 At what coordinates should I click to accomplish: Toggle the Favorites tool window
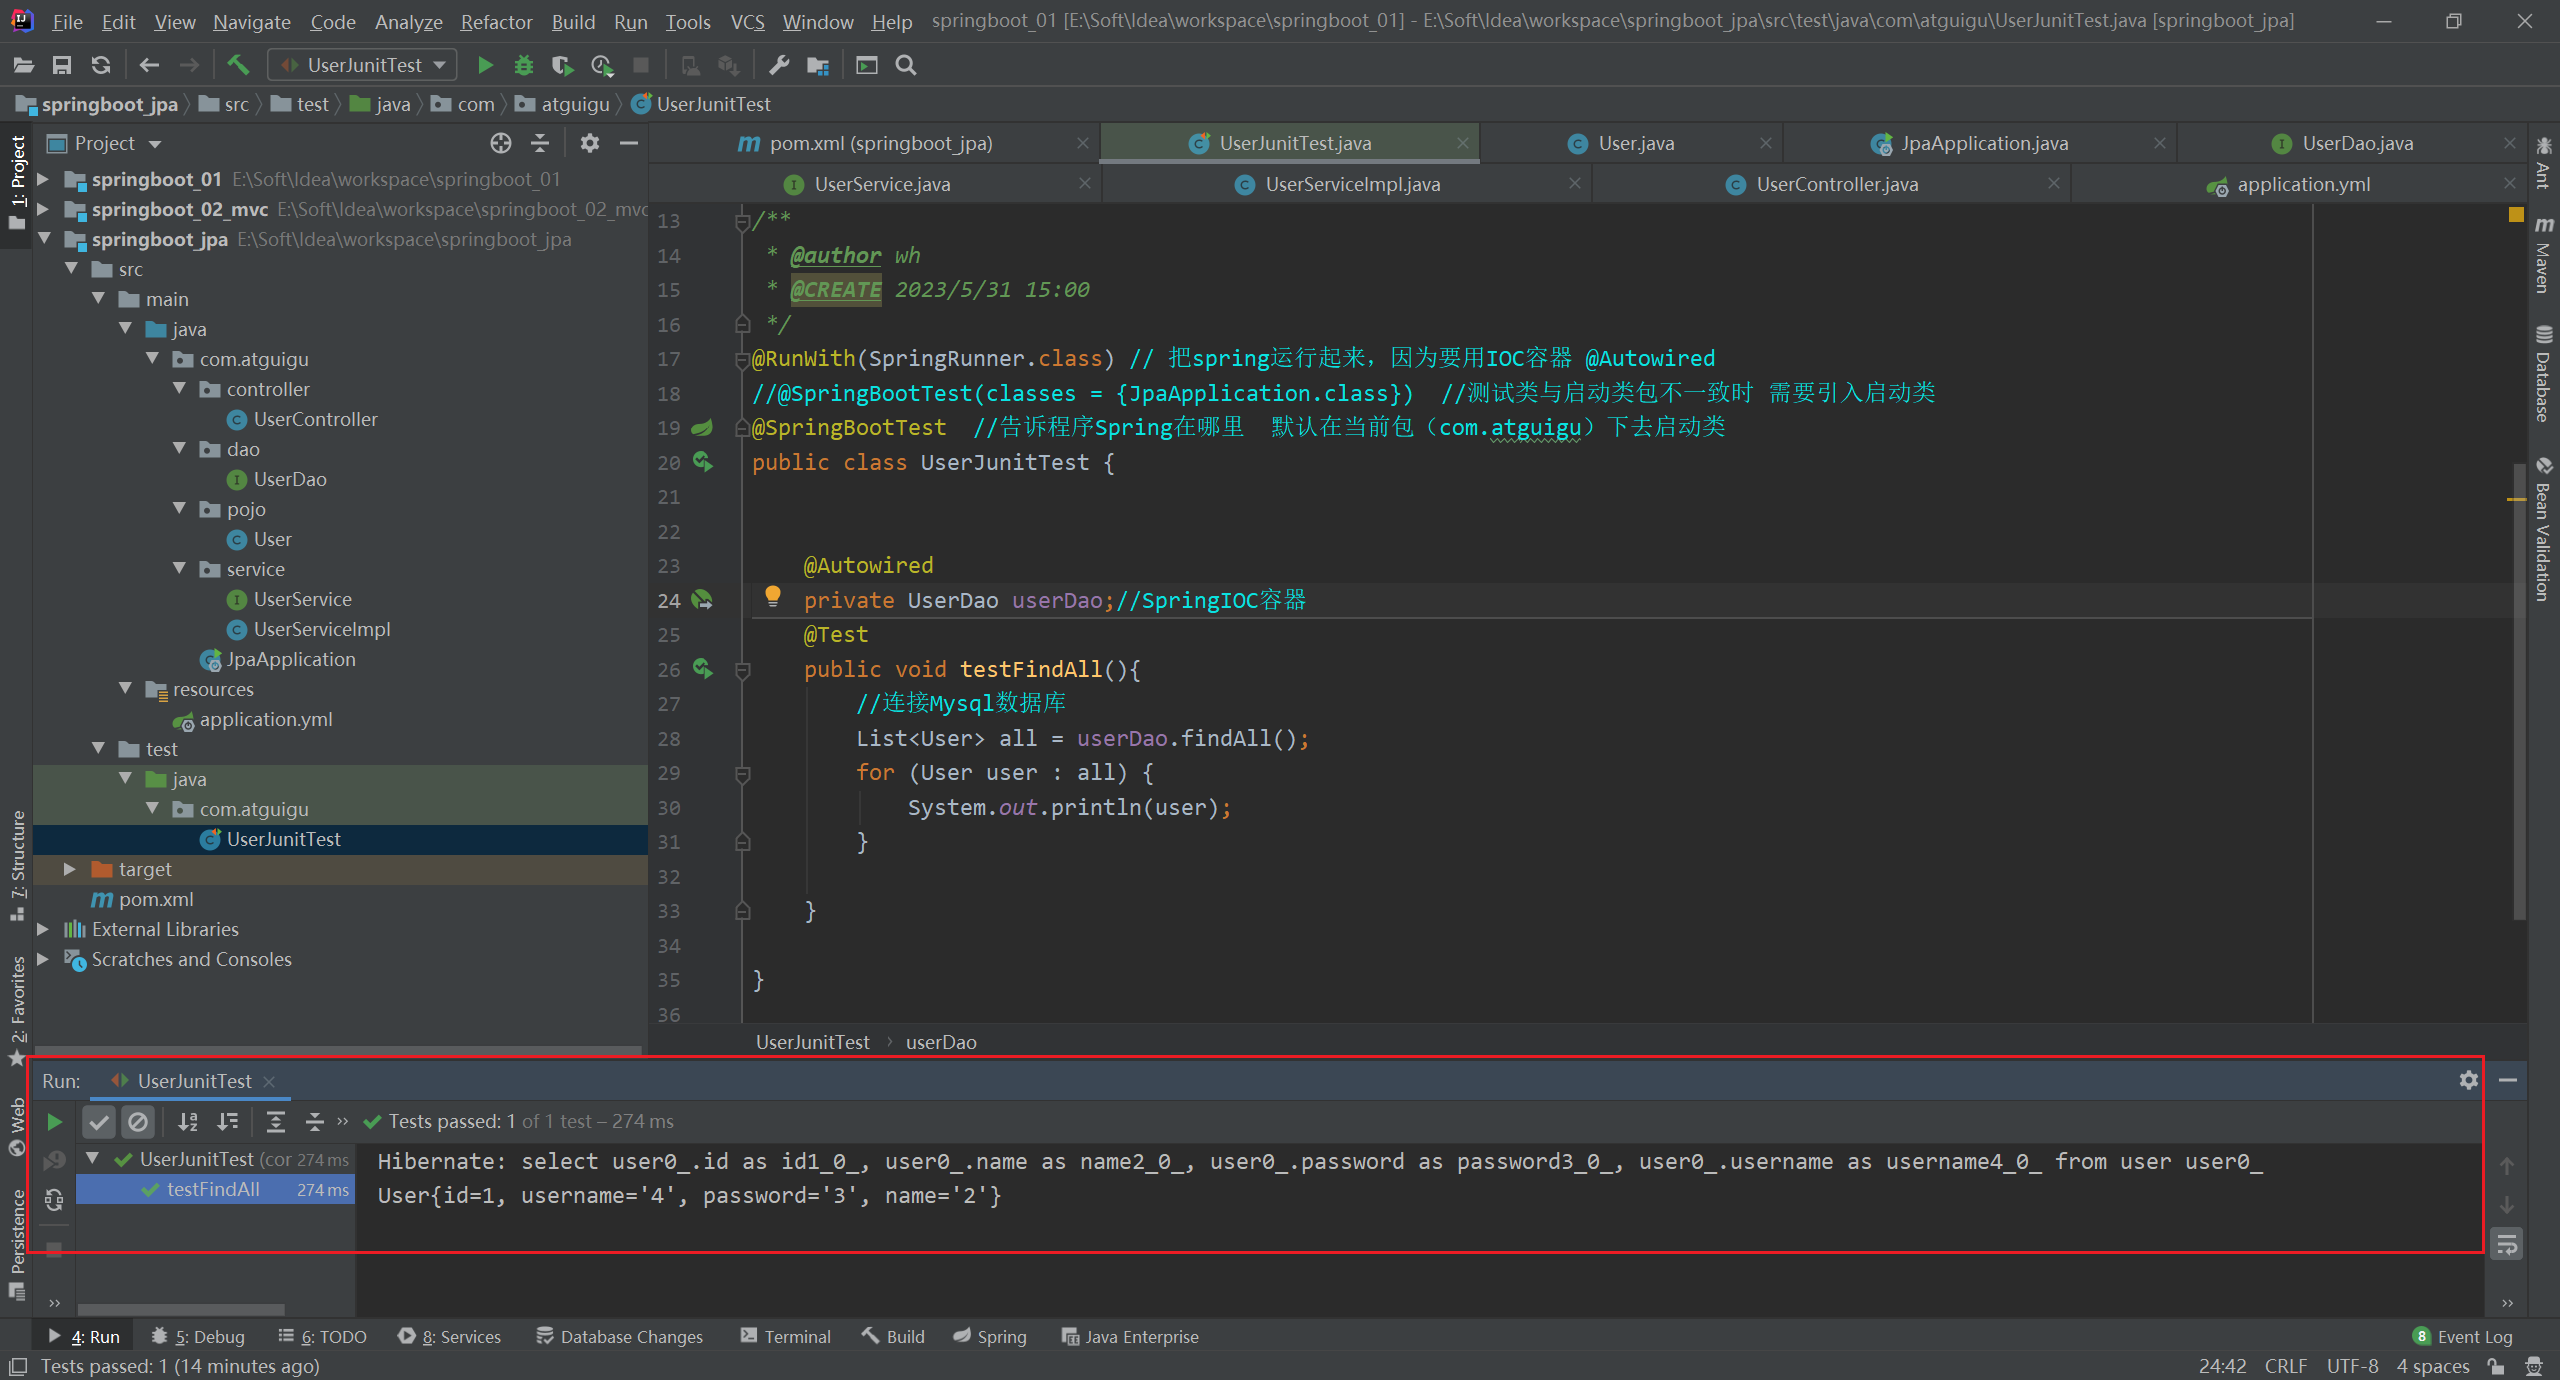17,1010
